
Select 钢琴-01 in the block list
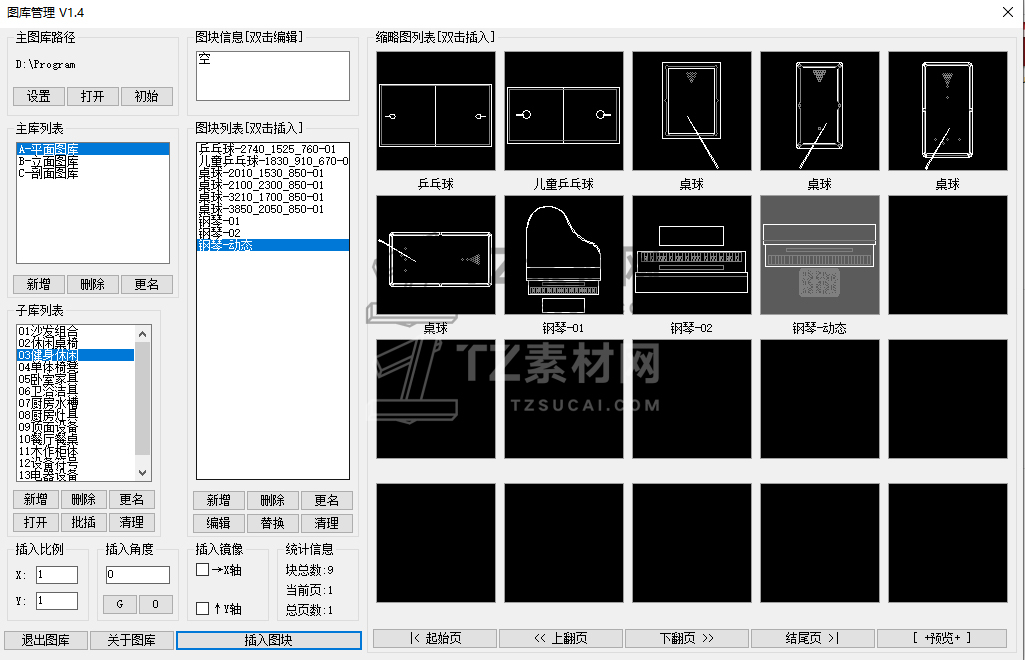(x=273, y=221)
